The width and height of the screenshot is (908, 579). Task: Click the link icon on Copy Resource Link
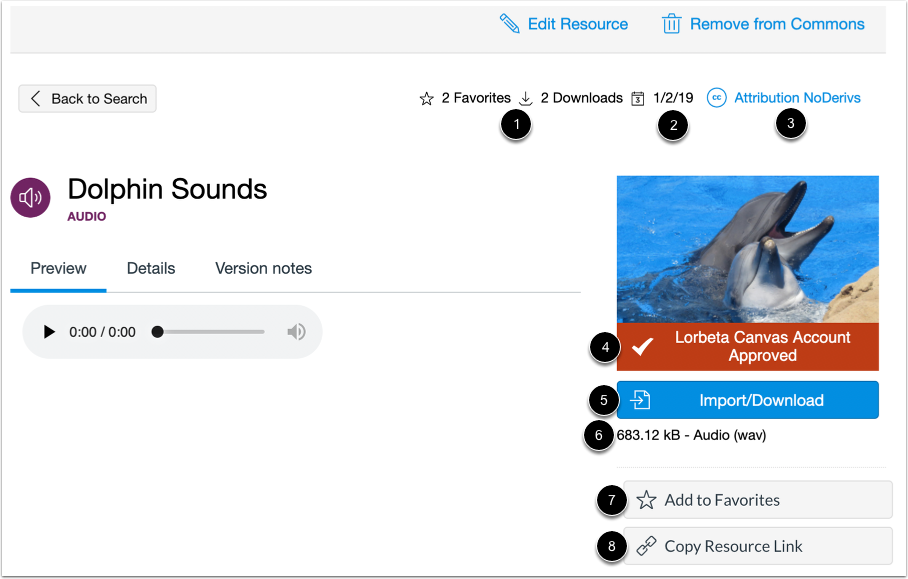pos(646,546)
